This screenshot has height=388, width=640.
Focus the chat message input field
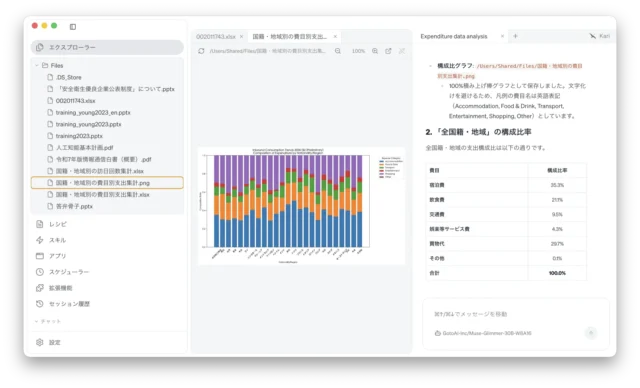coord(515,314)
